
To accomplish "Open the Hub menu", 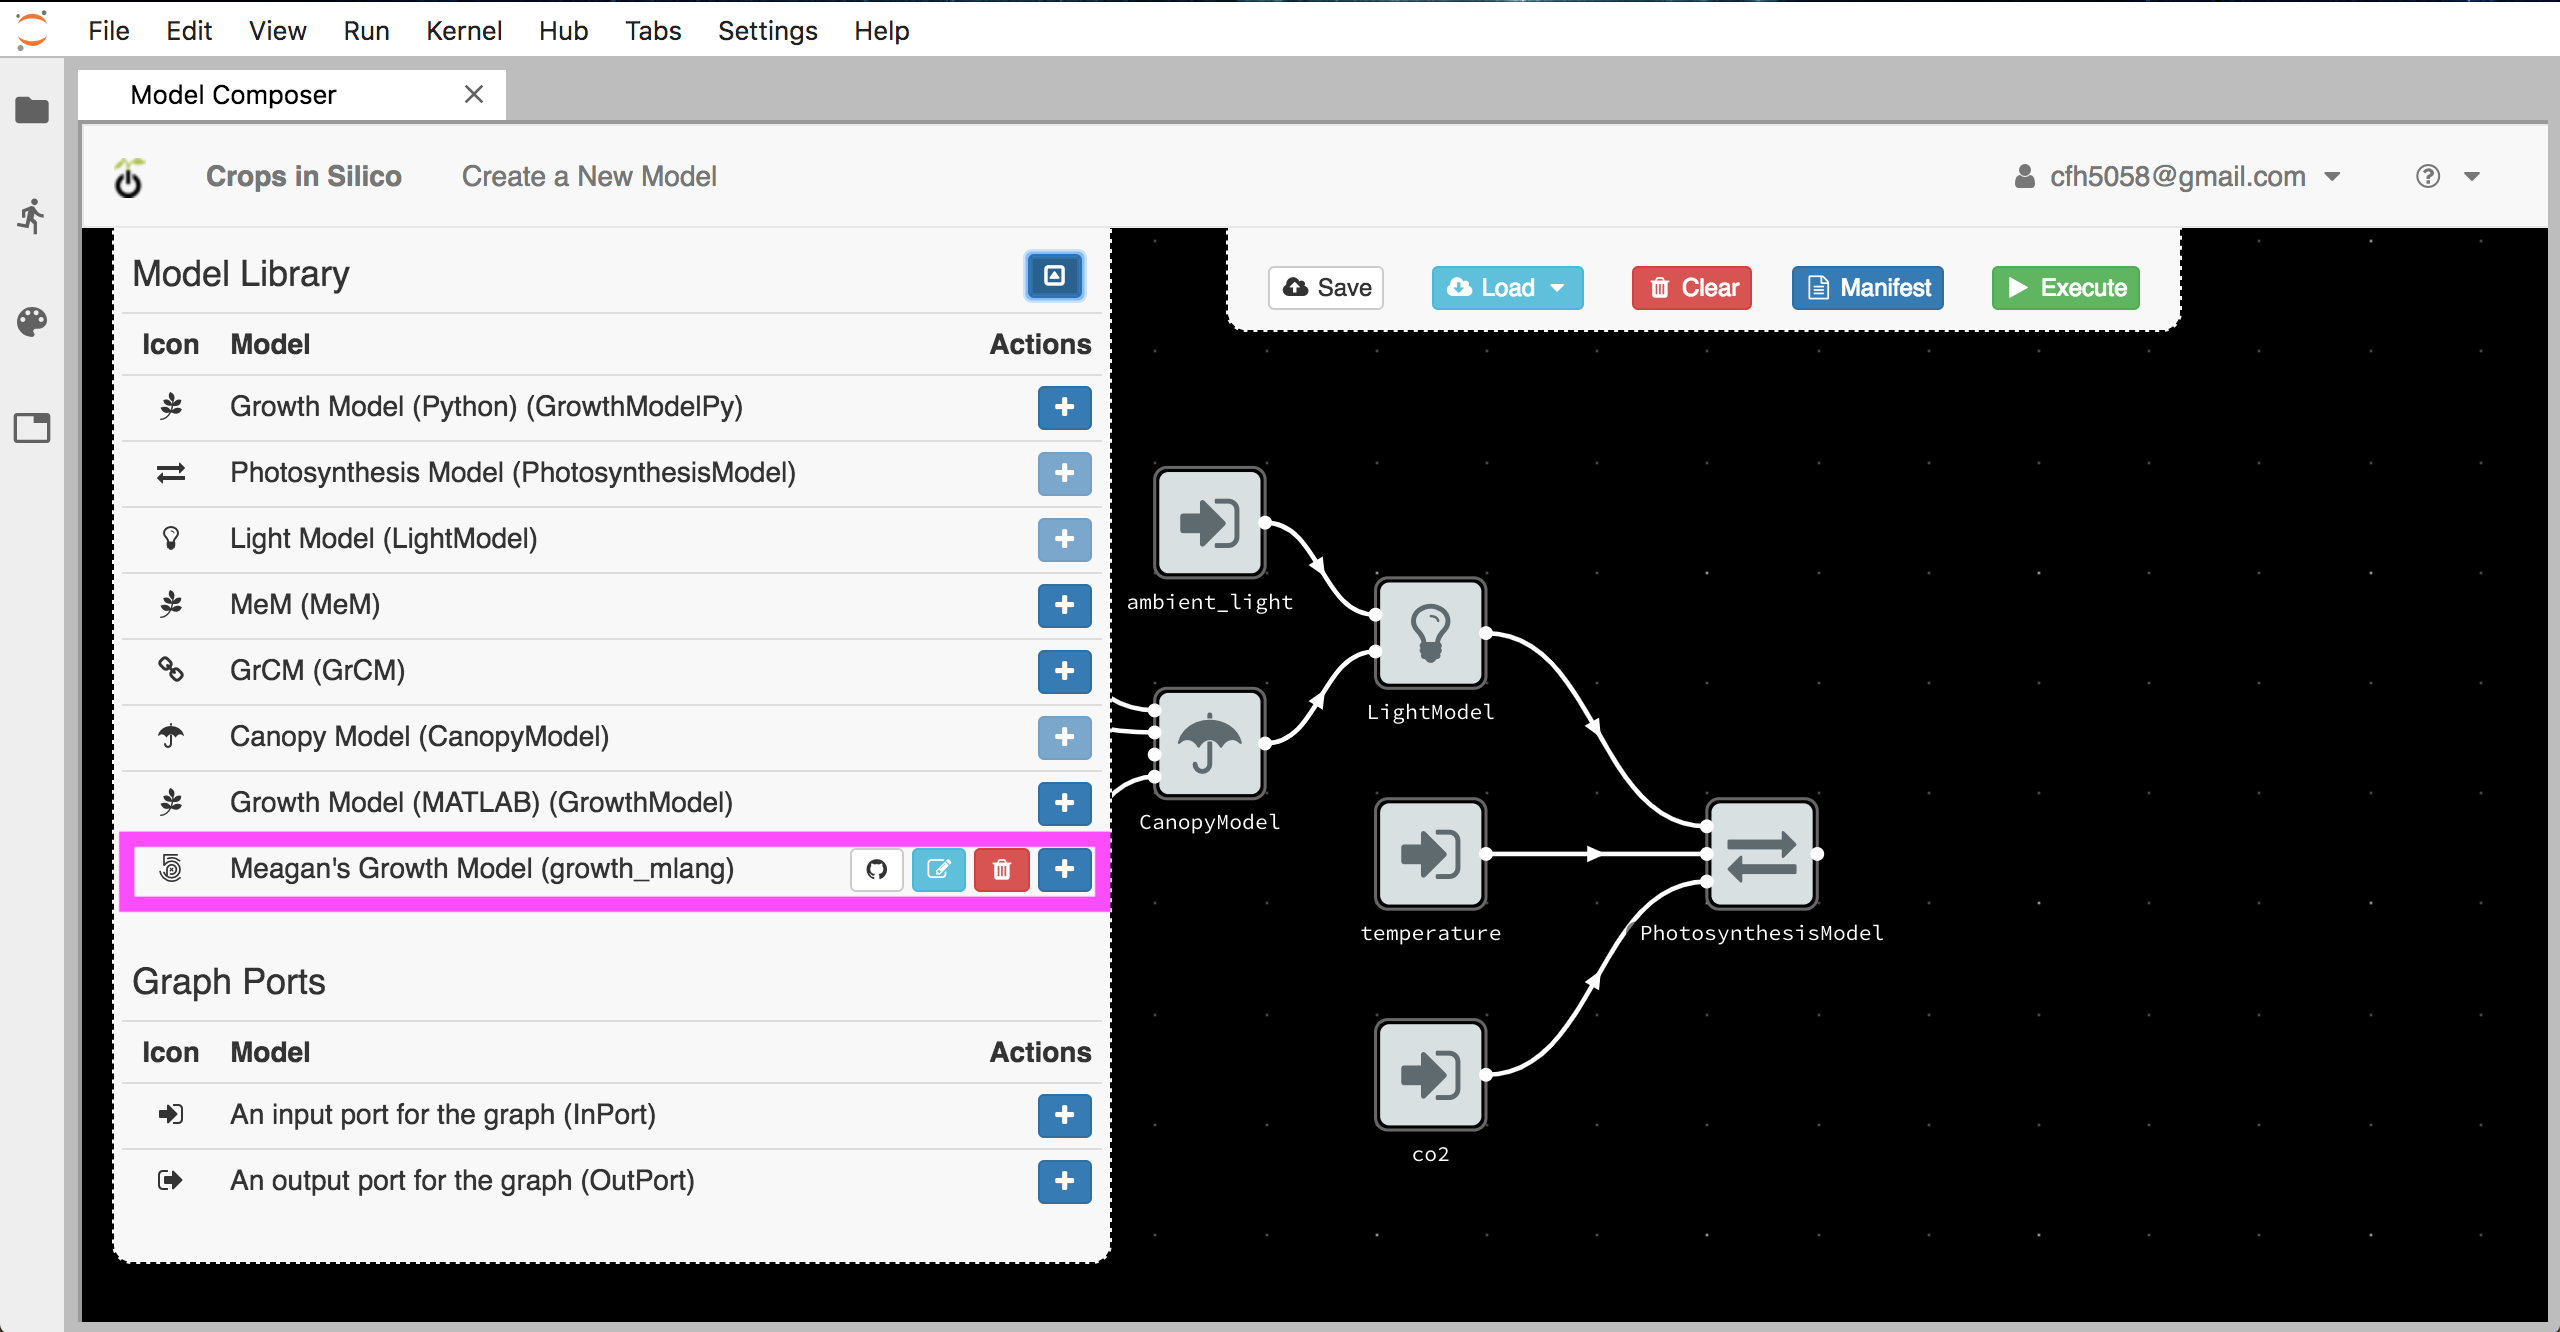I will (563, 31).
